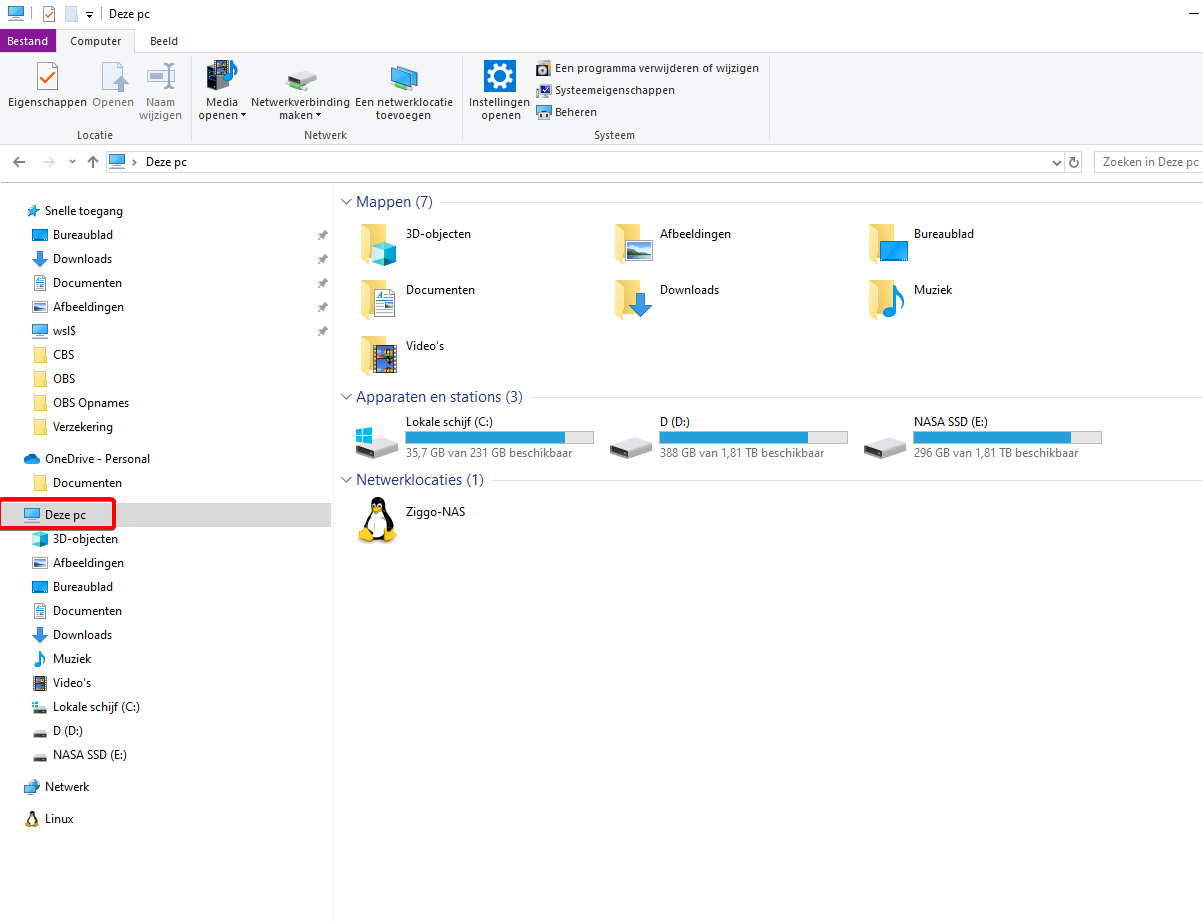
Task: Open the 3D-objecten folder icon
Action: (378, 243)
